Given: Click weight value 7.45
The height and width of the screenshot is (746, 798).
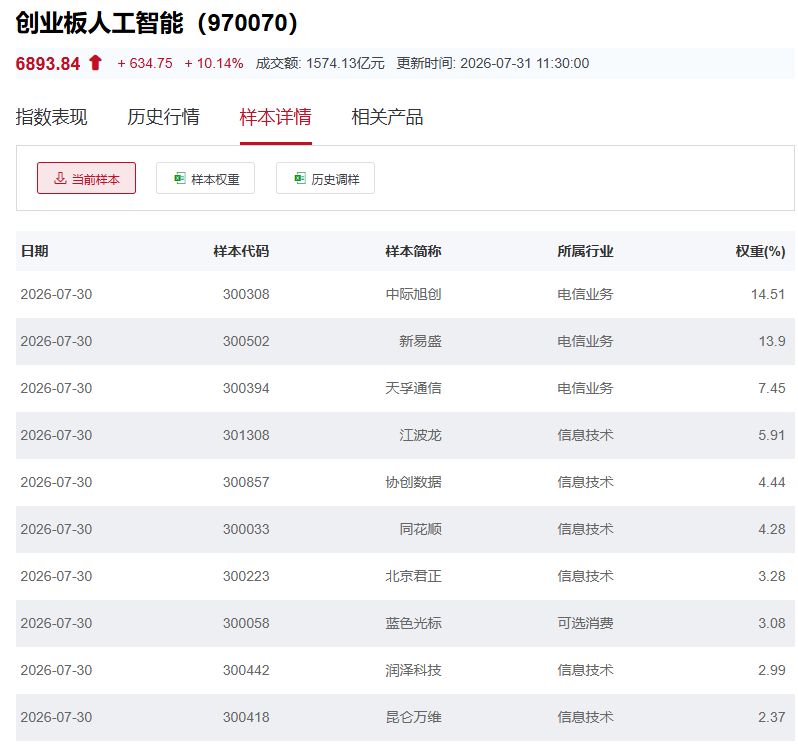Looking at the screenshot, I should 772,388.
